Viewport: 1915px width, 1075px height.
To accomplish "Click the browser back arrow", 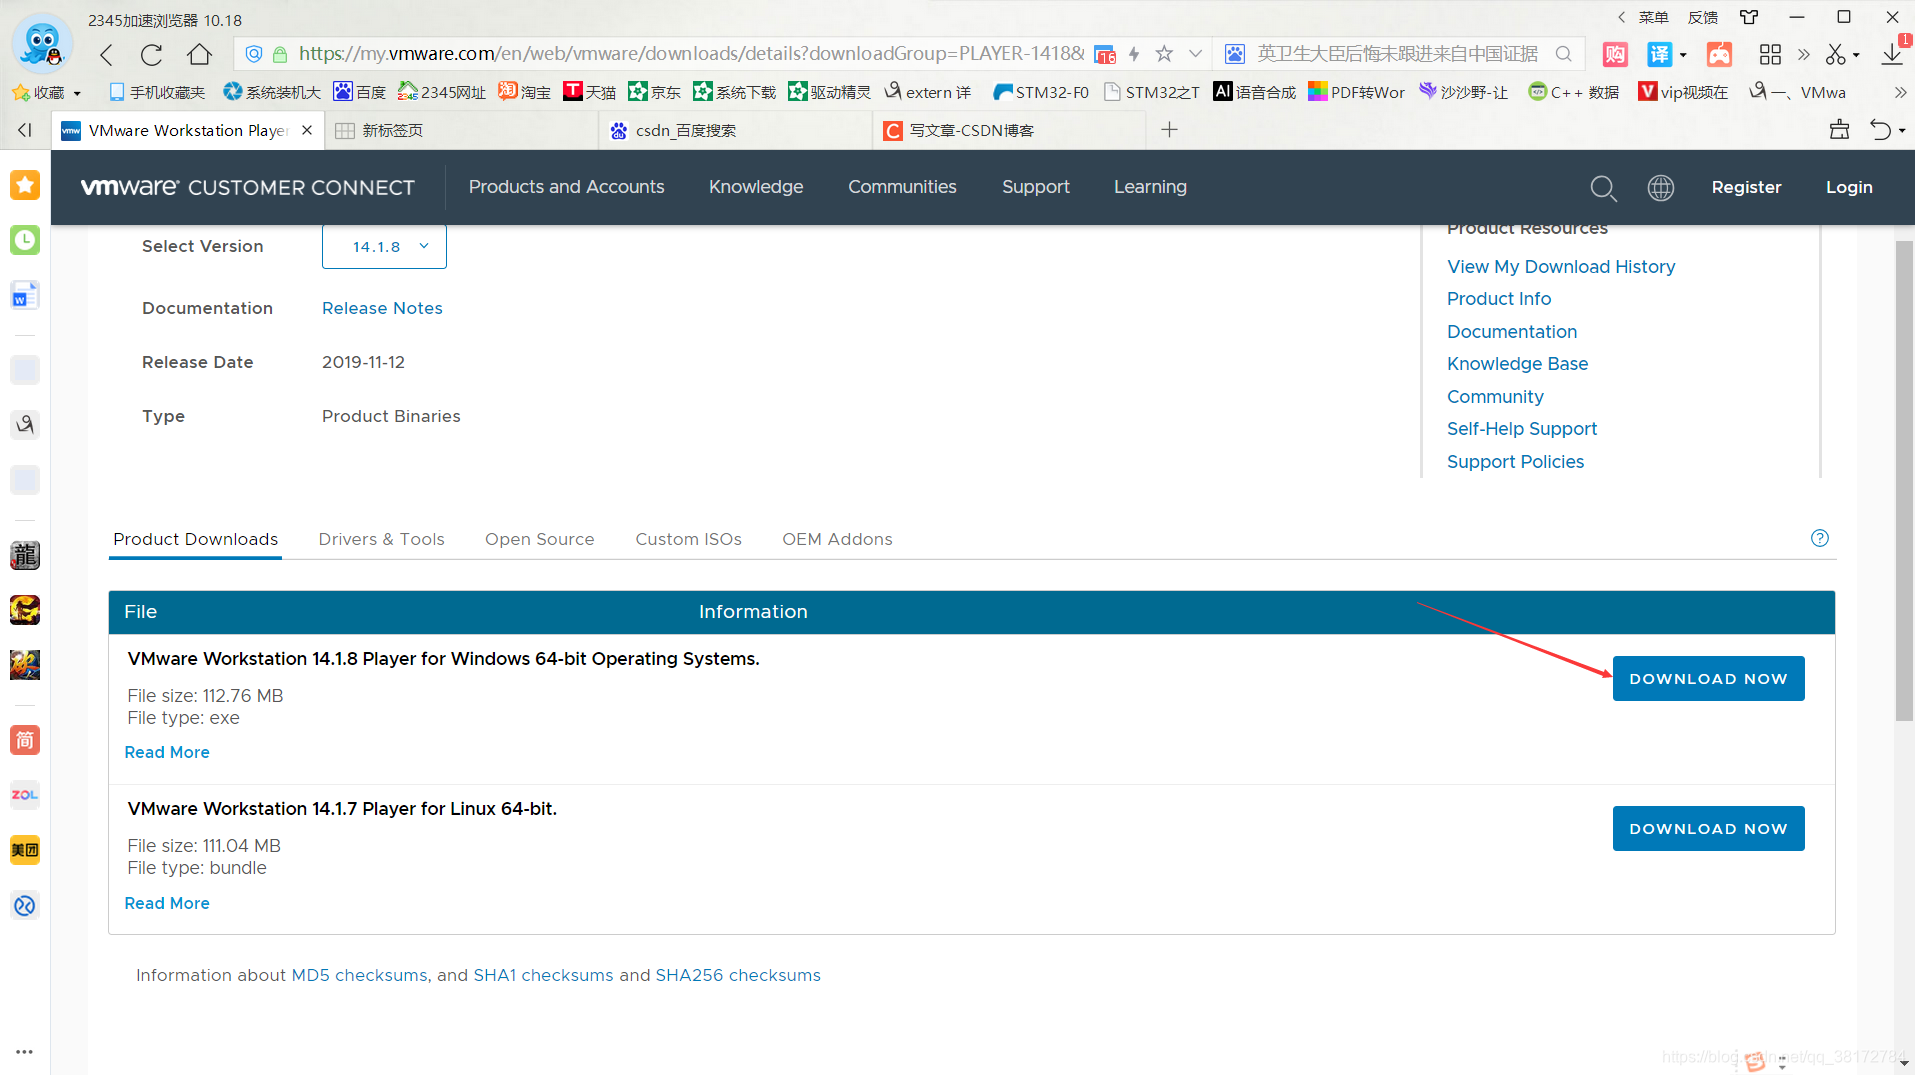I will (x=107, y=54).
